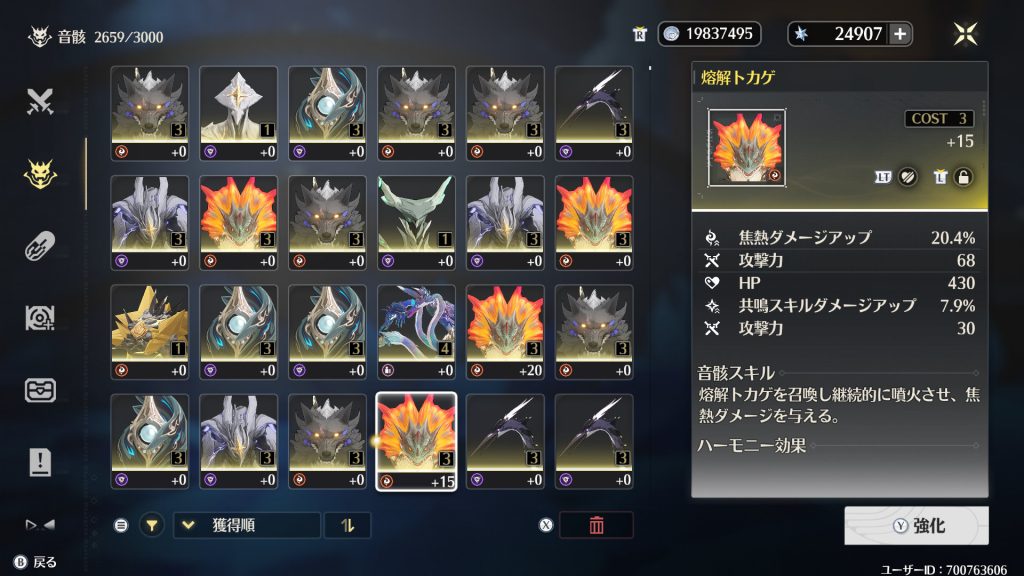Close the inventory with the X-shaped icon
This screenshot has height=576, width=1024.
click(x=965, y=33)
